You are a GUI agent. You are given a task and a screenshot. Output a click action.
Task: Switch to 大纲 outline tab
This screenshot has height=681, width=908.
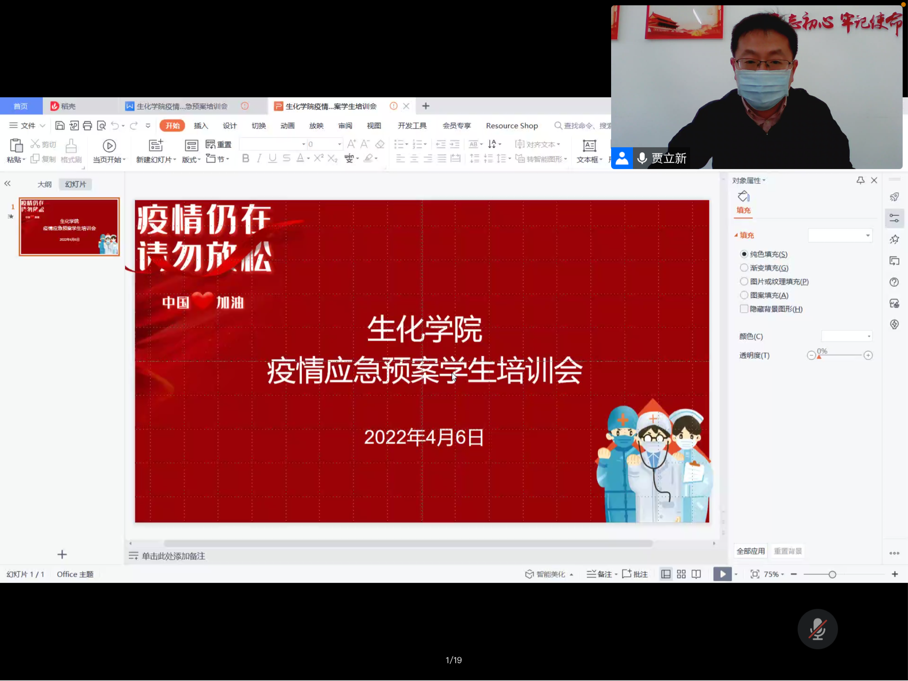(45, 184)
